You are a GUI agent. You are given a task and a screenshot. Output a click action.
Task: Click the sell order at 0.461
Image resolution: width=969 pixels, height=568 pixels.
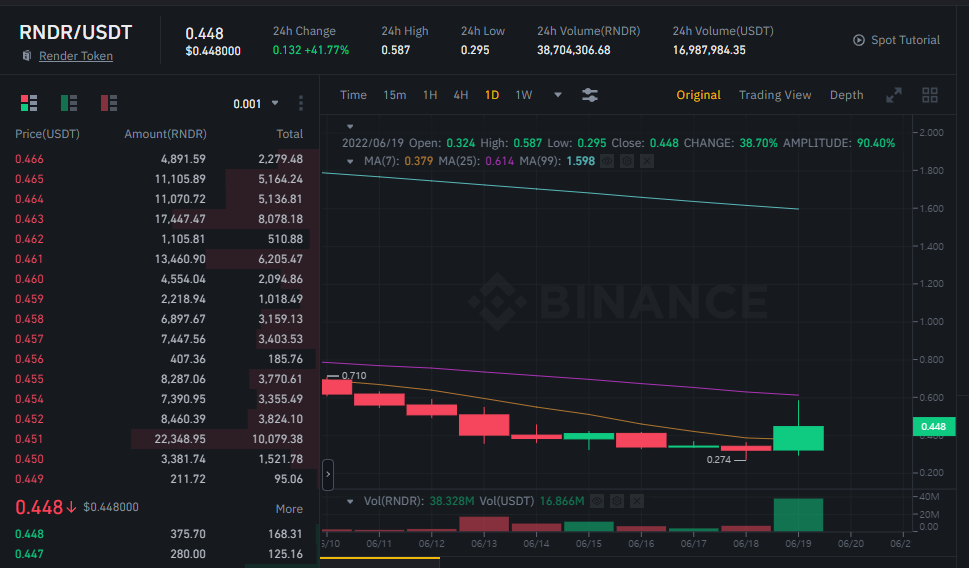pyautogui.click(x=159, y=259)
